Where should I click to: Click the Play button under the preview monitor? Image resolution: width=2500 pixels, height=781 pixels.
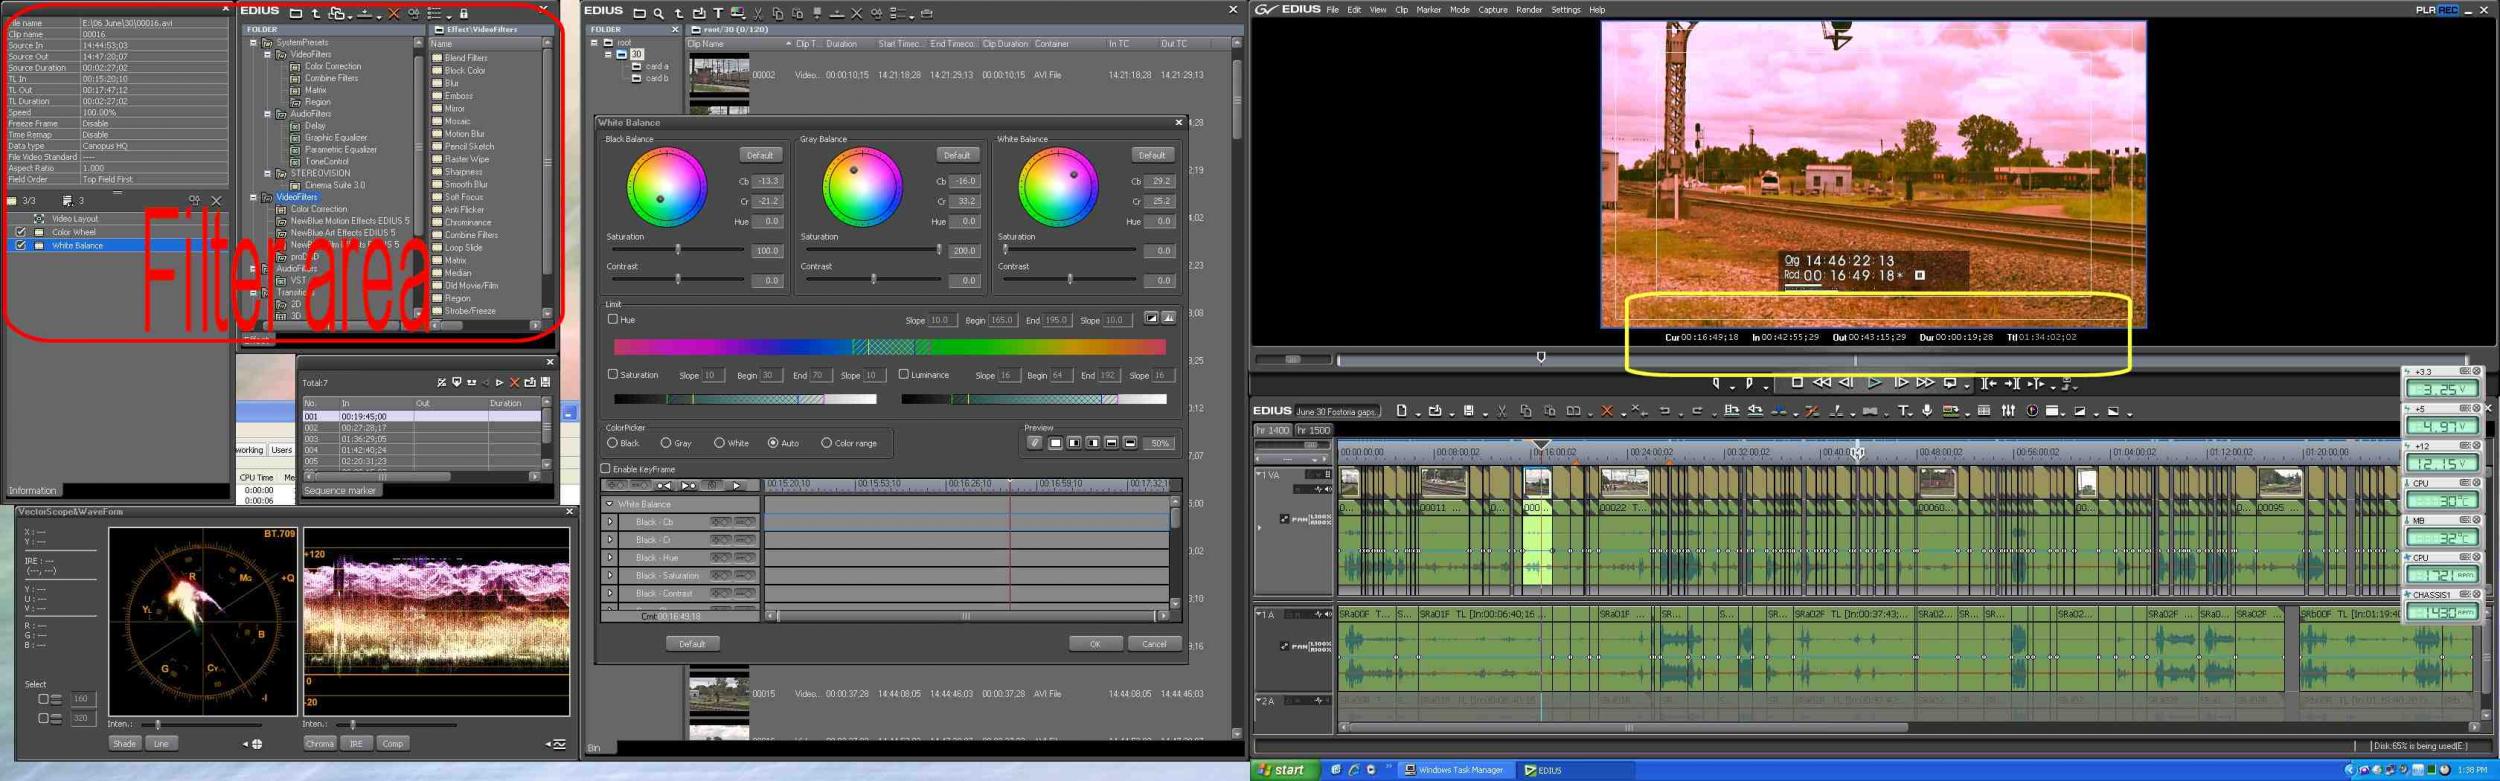[x=1874, y=383]
